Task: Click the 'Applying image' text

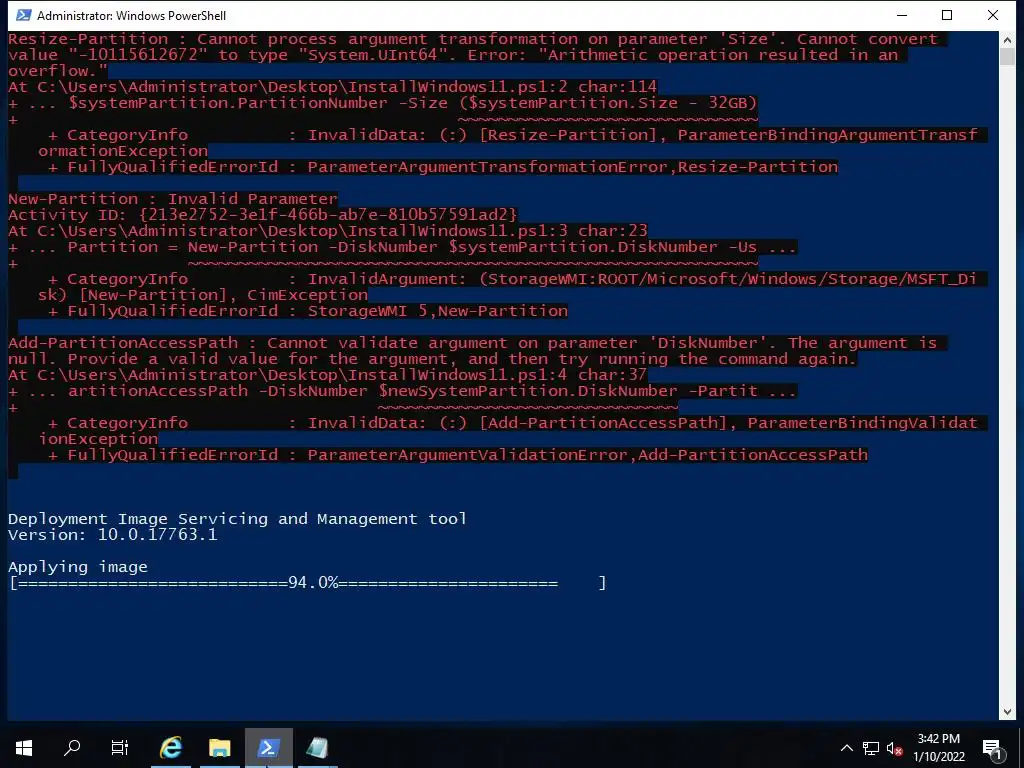Action: [x=78, y=567]
